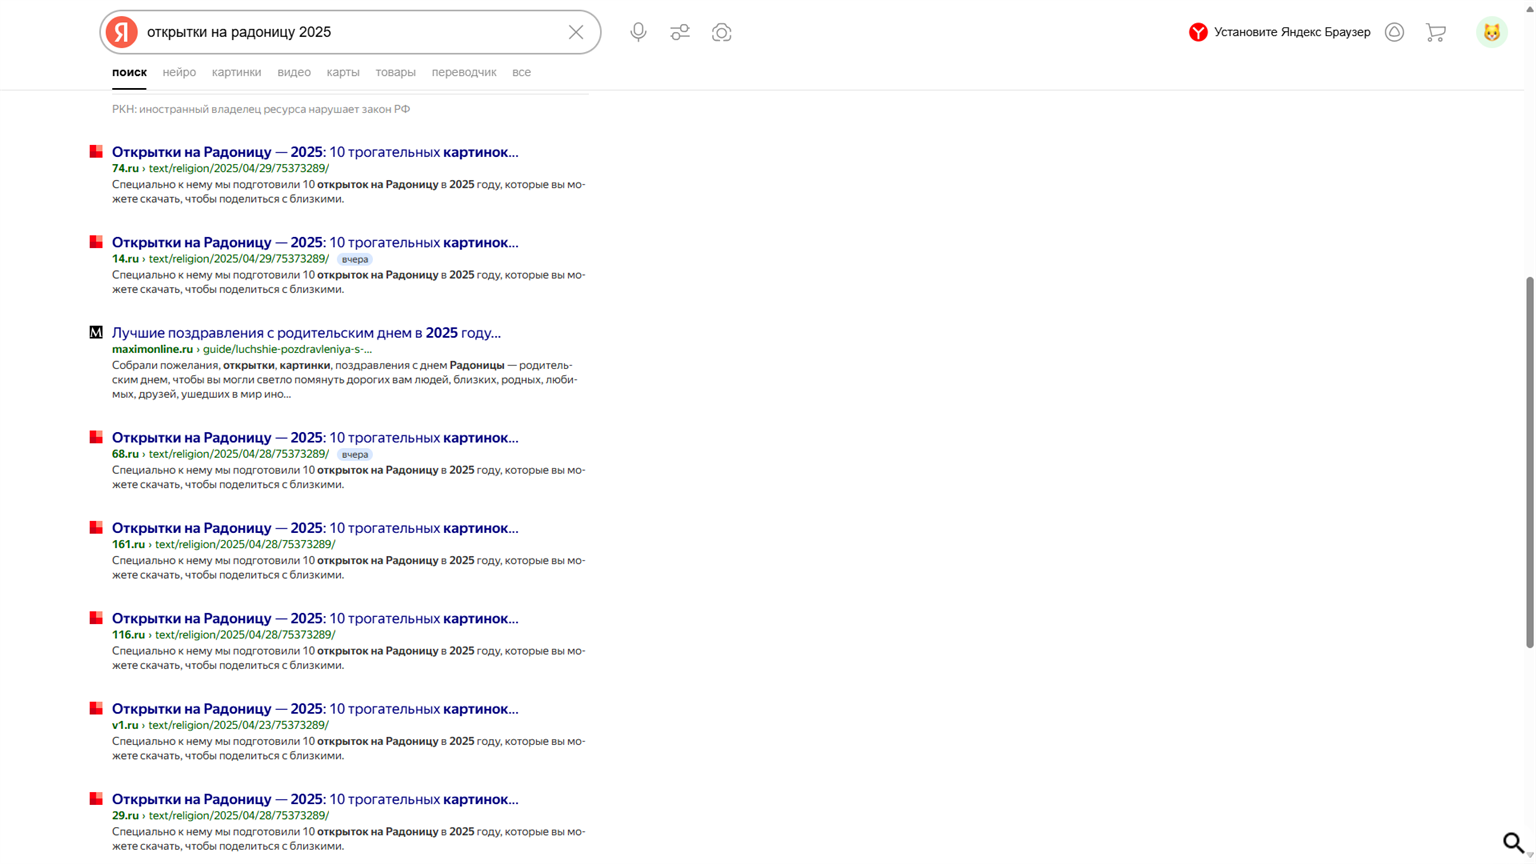Open 116.ru result title link

click(315, 618)
